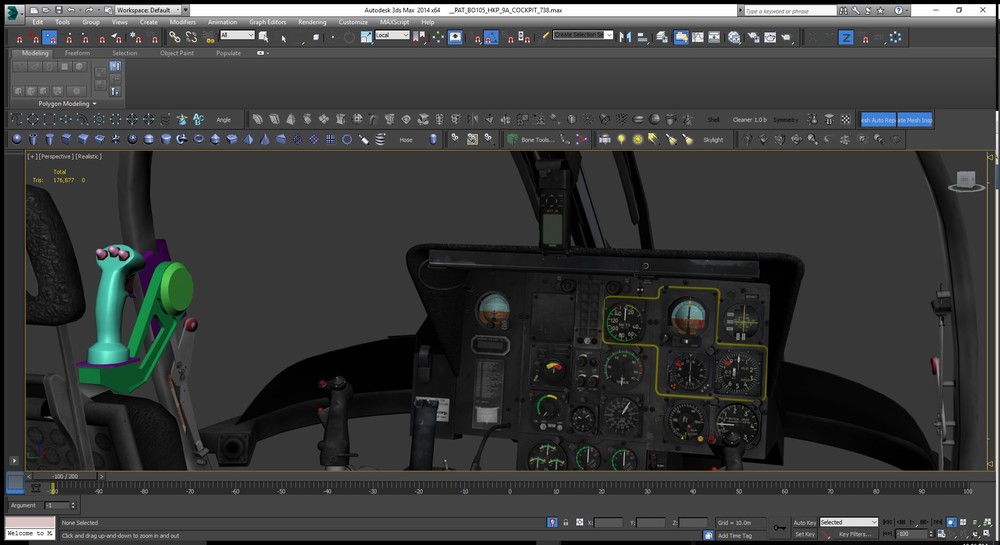Open the Local reference coordinate system dropdown
This screenshot has width=1000, height=545.
click(x=392, y=35)
